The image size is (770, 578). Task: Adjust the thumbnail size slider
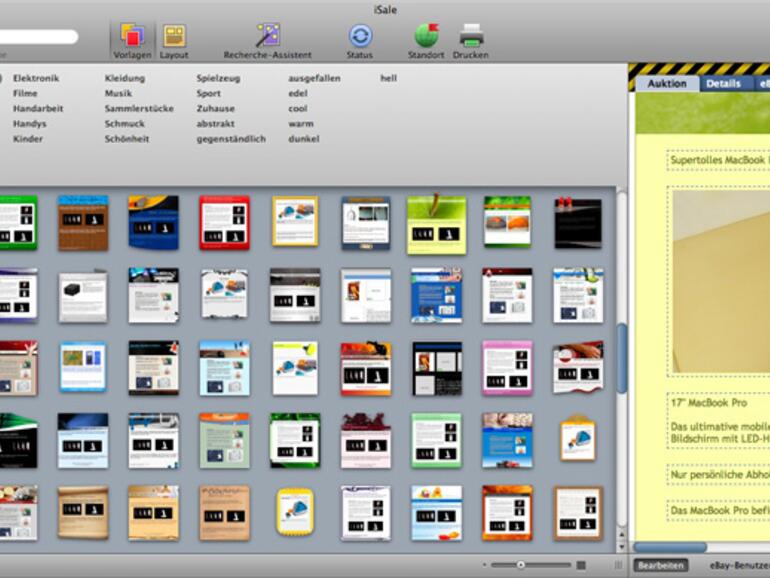tap(520, 565)
